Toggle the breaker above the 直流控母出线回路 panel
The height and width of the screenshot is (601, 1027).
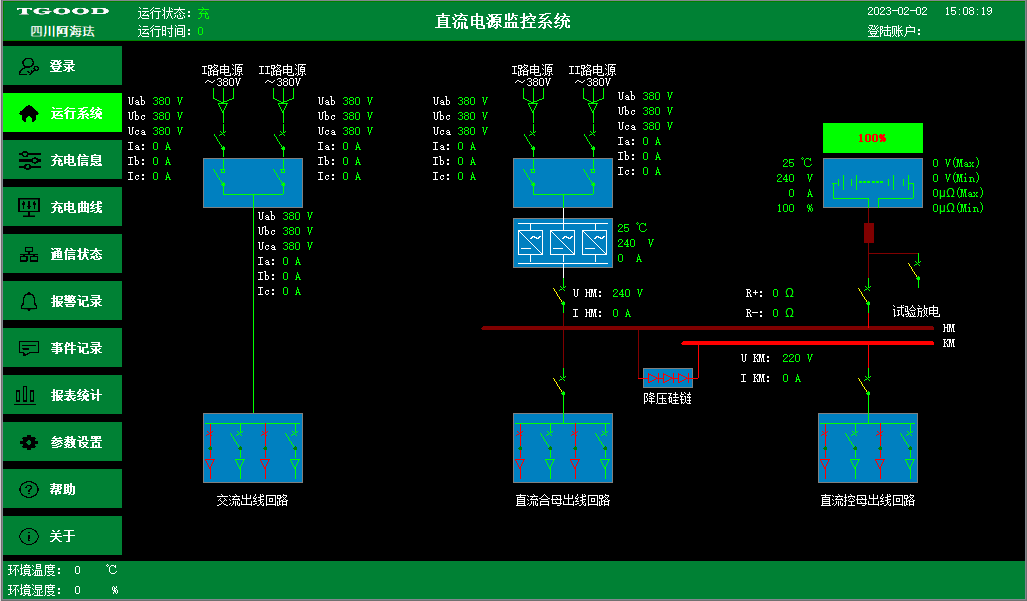click(x=864, y=381)
